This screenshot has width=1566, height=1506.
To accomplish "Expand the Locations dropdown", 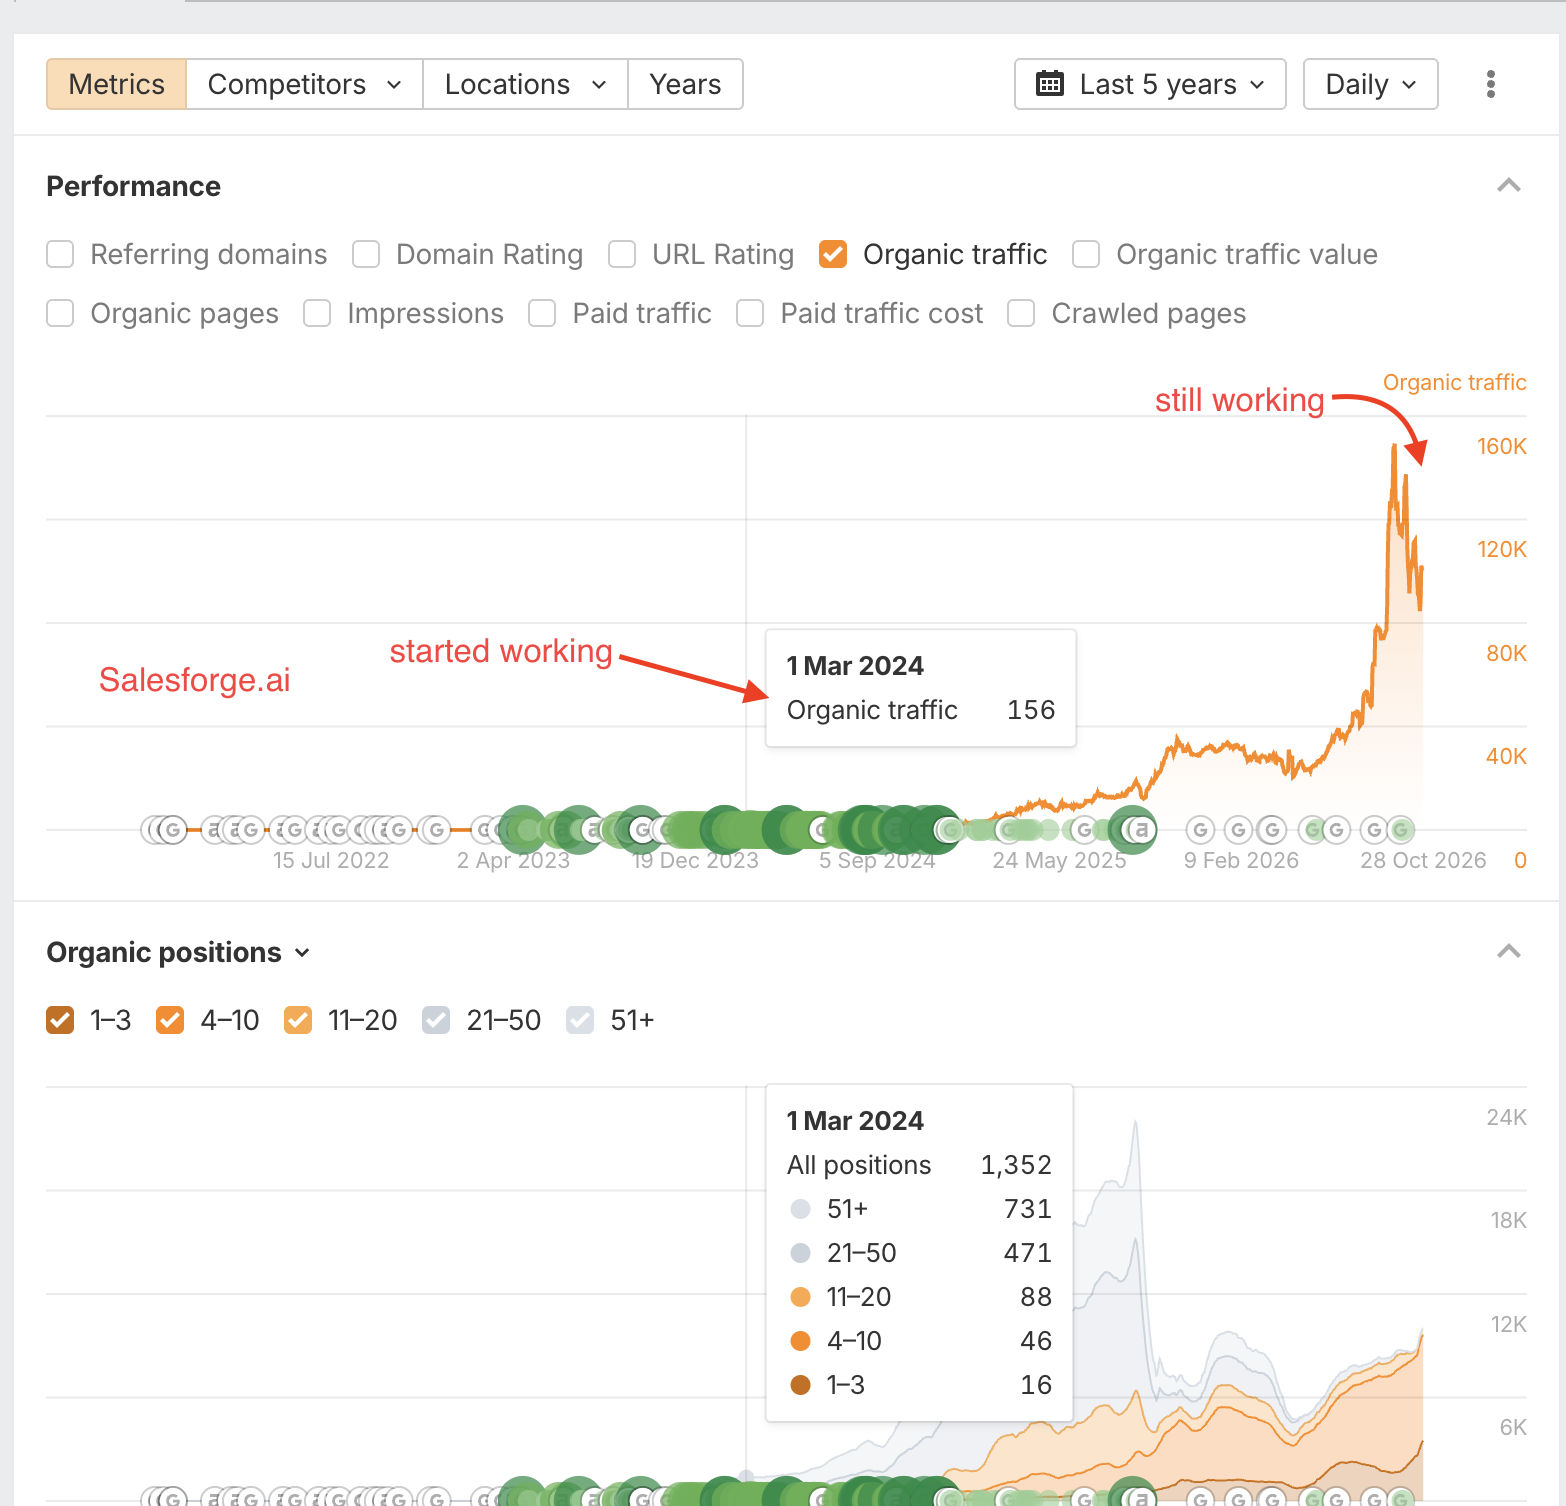I will point(525,84).
